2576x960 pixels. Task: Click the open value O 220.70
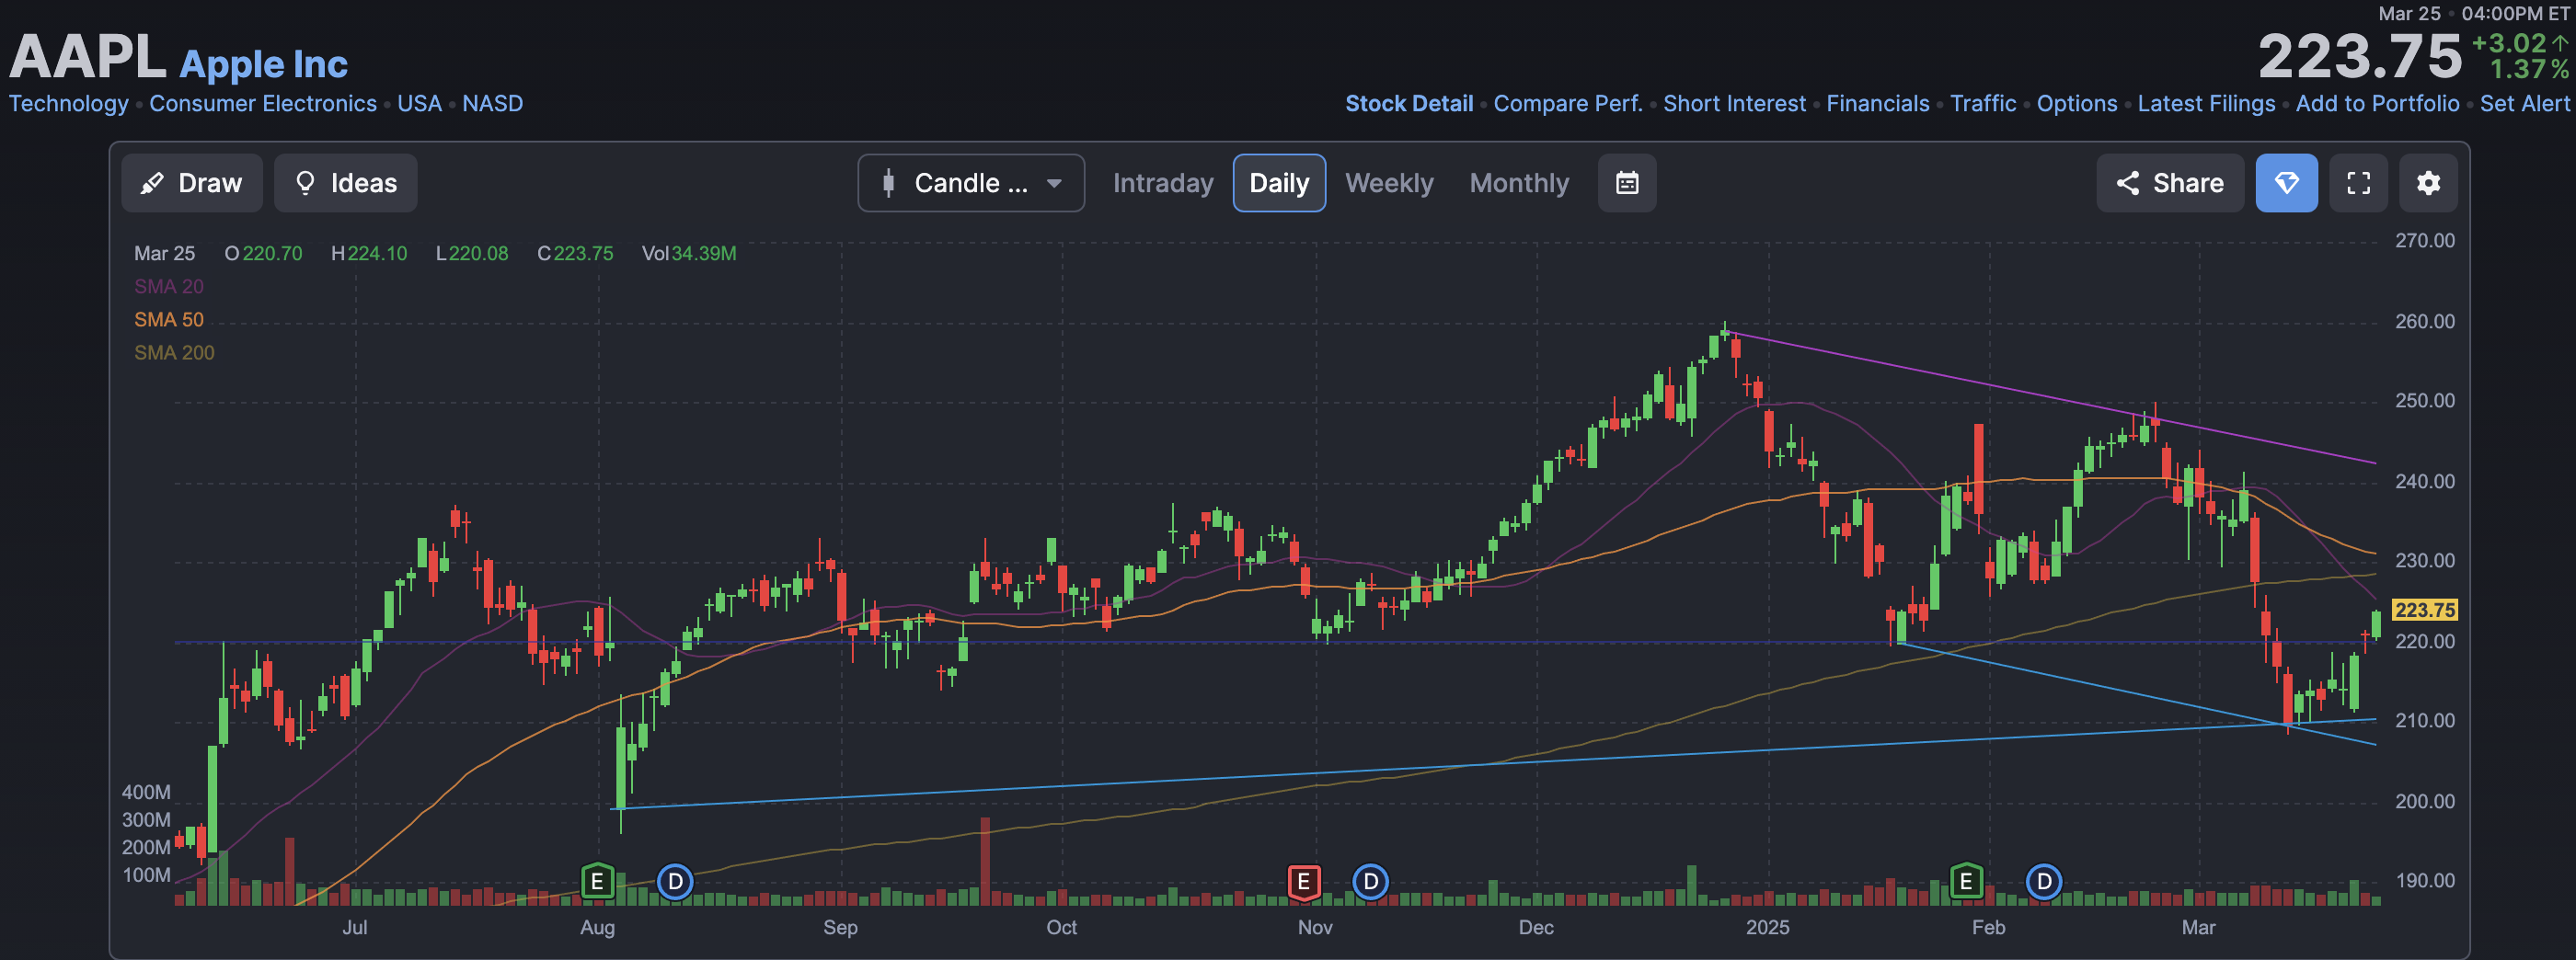click(263, 253)
